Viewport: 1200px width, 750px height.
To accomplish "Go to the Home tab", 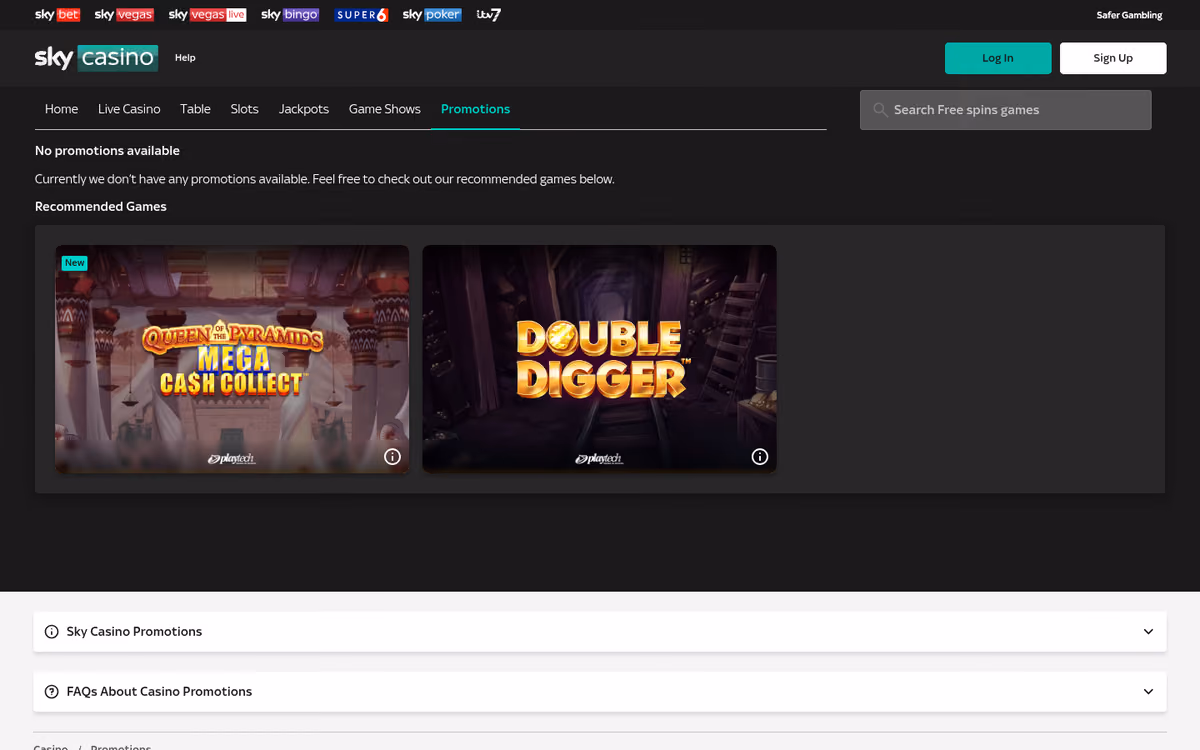I will pos(61,109).
